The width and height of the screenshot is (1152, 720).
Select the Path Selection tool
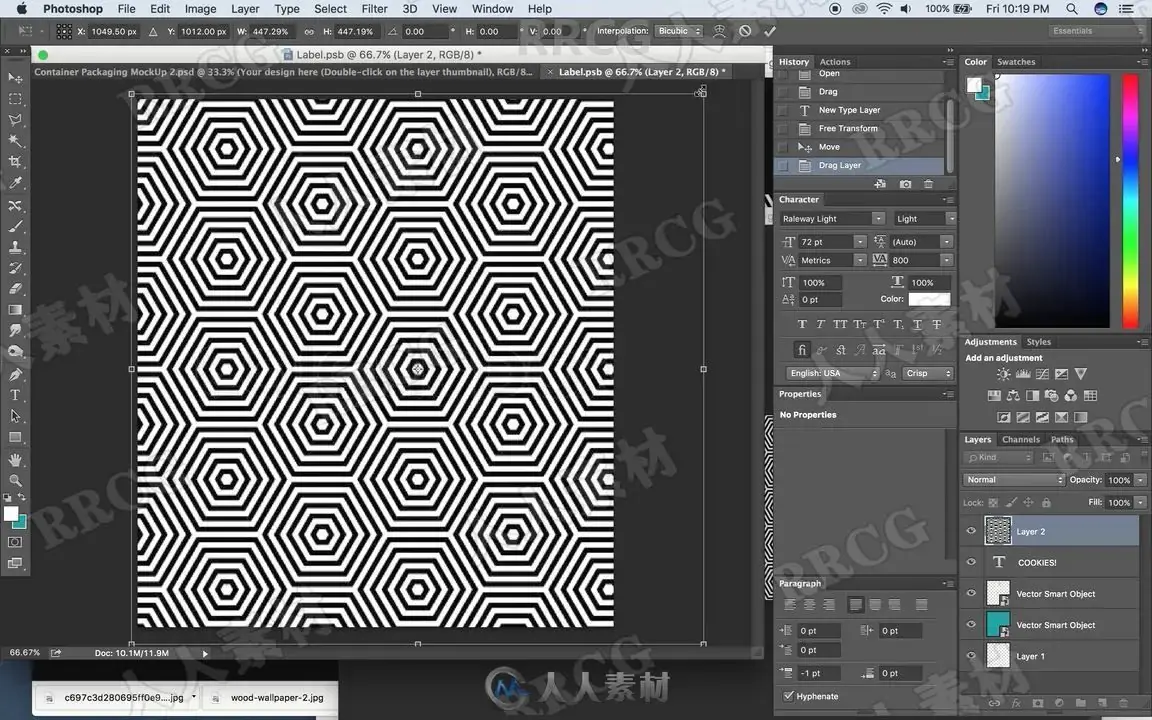point(15,416)
